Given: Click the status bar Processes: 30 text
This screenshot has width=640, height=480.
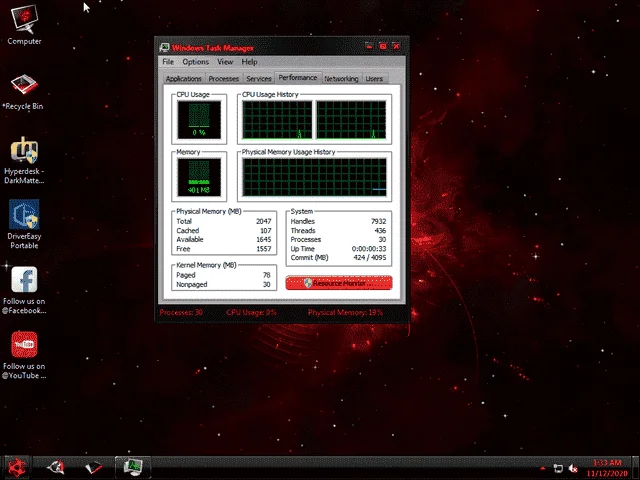Looking at the screenshot, I should click(181, 312).
